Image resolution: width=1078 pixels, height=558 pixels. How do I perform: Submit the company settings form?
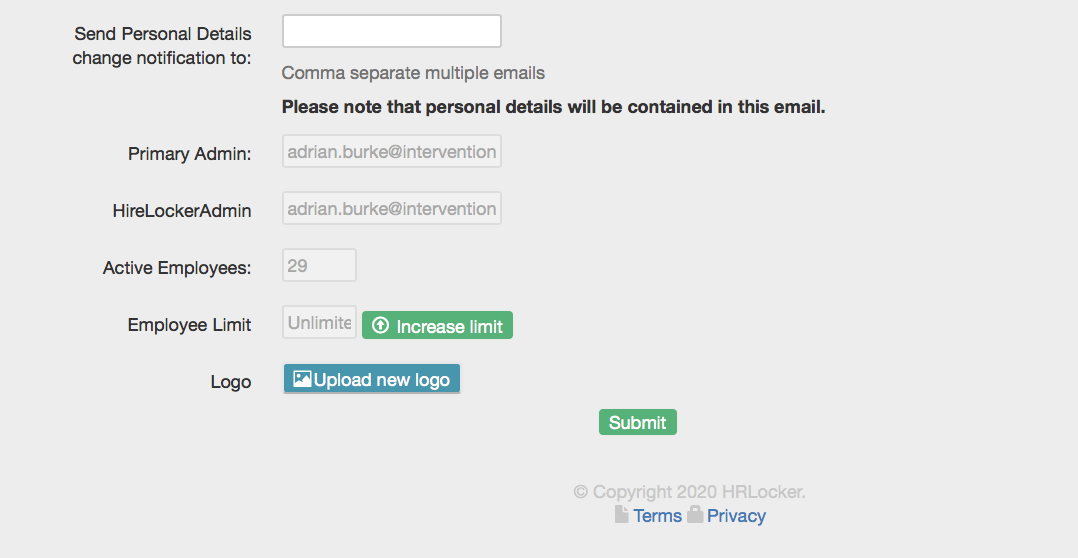click(x=637, y=422)
